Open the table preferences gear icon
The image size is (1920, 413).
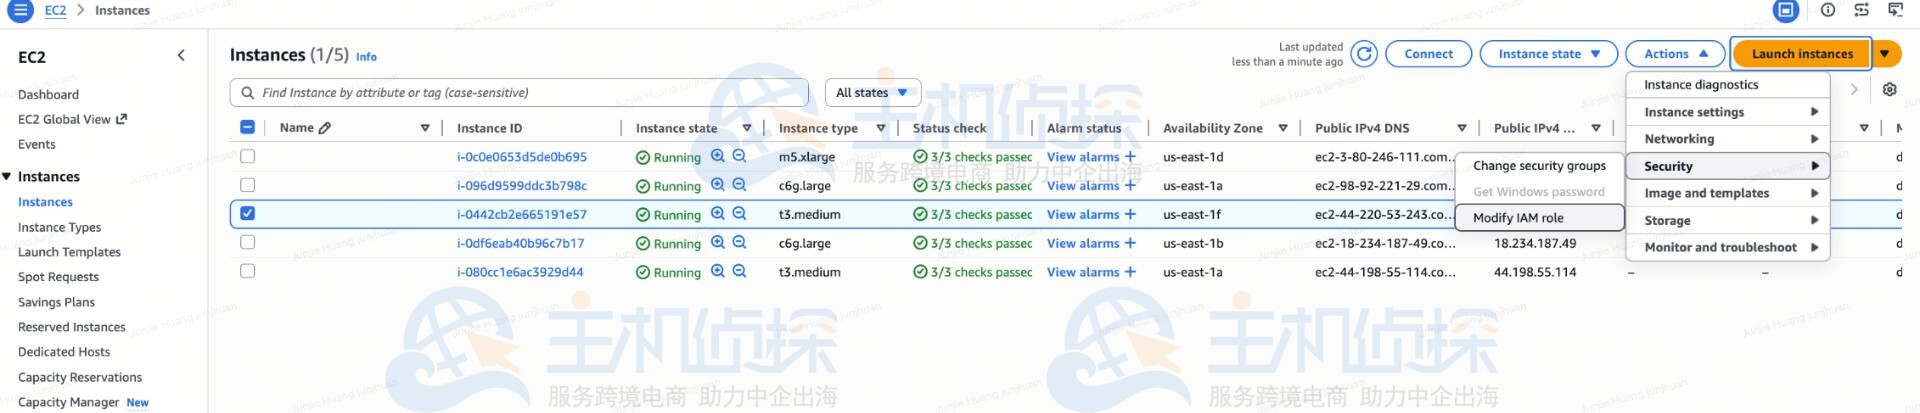(x=1889, y=89)
